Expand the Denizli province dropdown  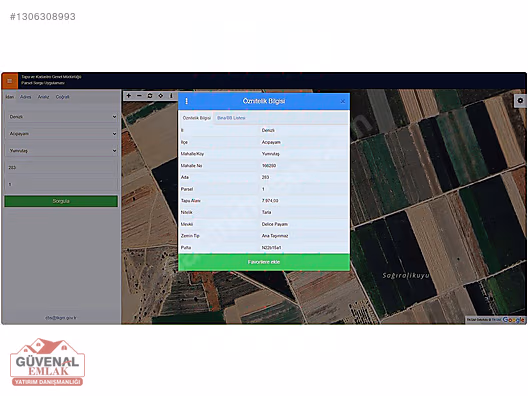tap(62, 117)
